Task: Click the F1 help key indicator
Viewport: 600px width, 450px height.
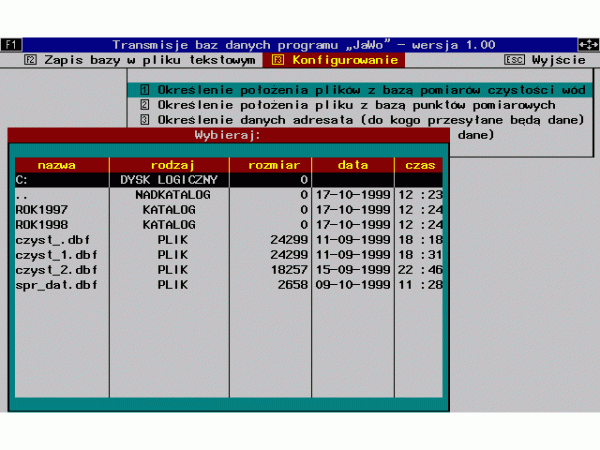Action: [11, 45]
